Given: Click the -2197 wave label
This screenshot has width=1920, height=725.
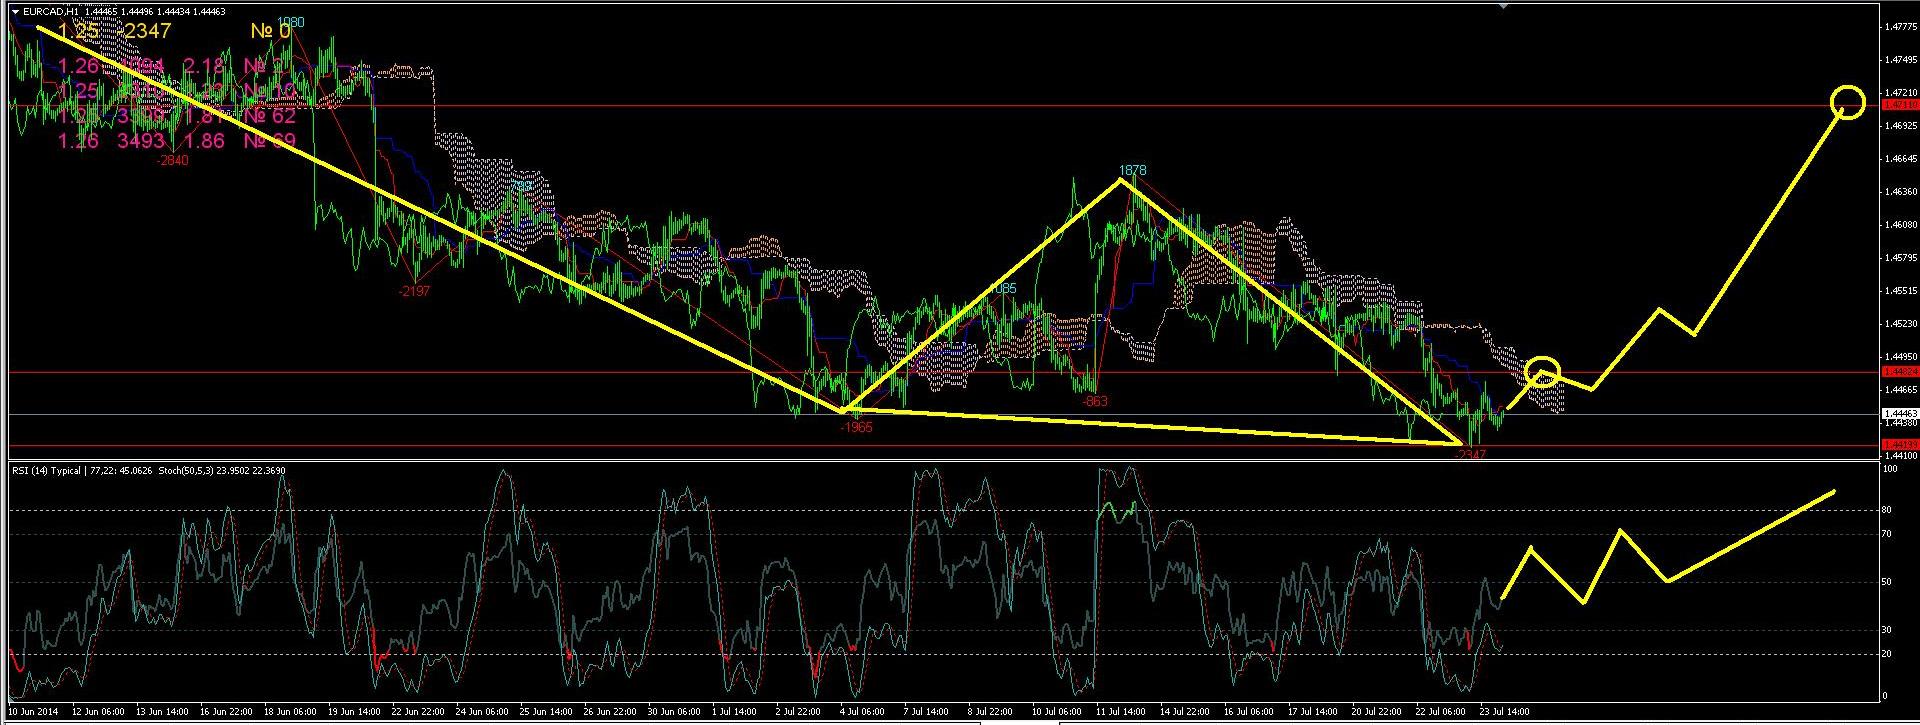Looking at the screenshot, I should (x=413, y=291).
